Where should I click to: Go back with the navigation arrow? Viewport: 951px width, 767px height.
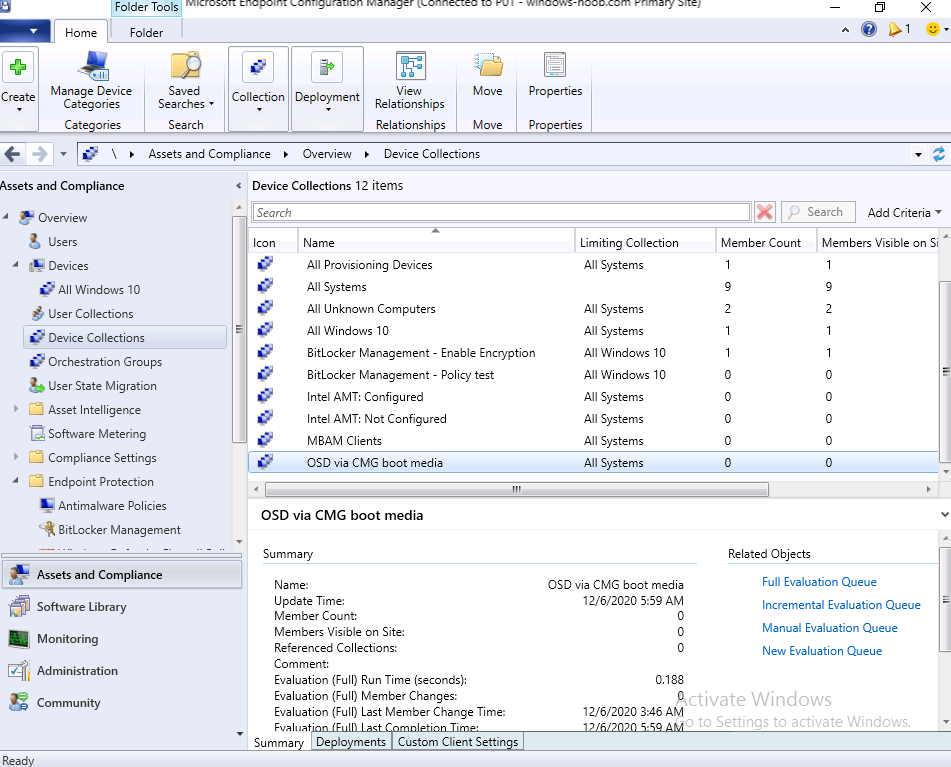[x=13, y=154]
